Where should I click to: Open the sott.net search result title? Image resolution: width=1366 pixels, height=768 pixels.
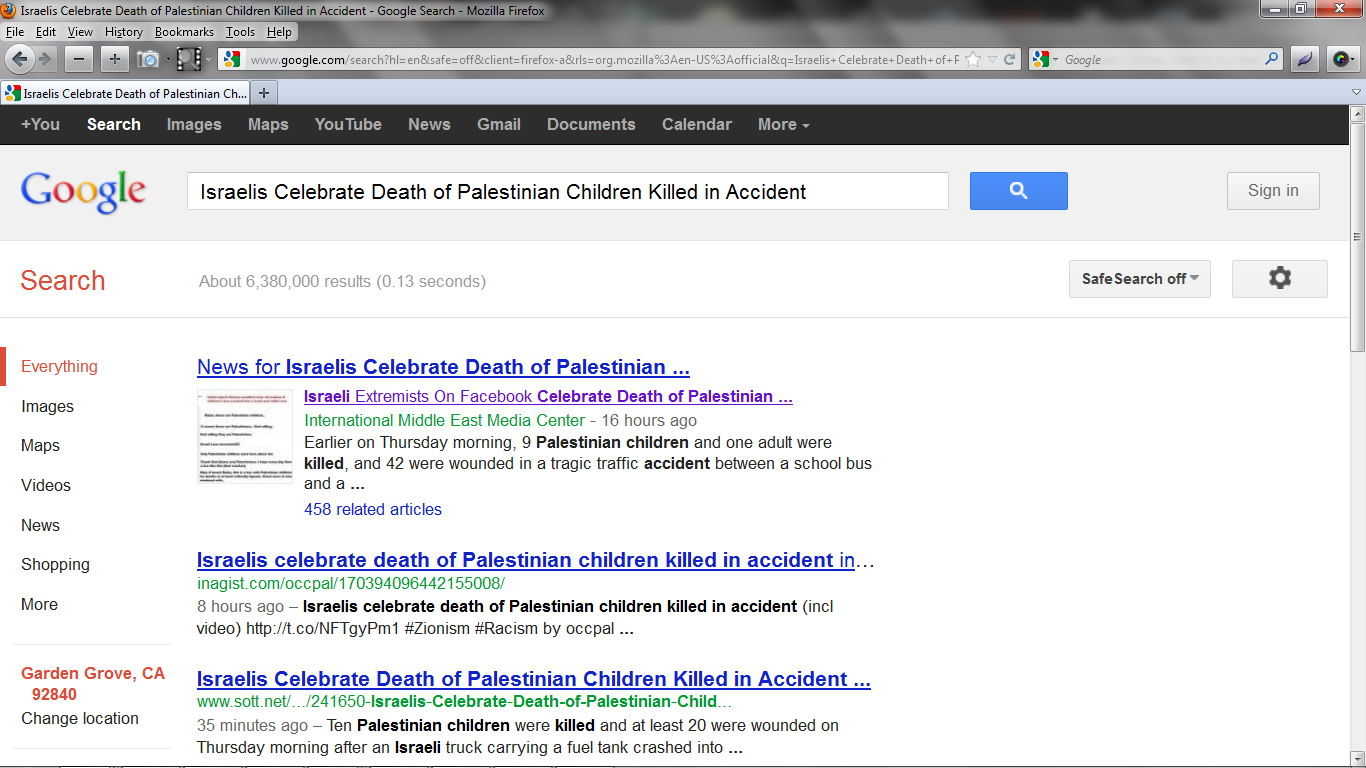534,679
